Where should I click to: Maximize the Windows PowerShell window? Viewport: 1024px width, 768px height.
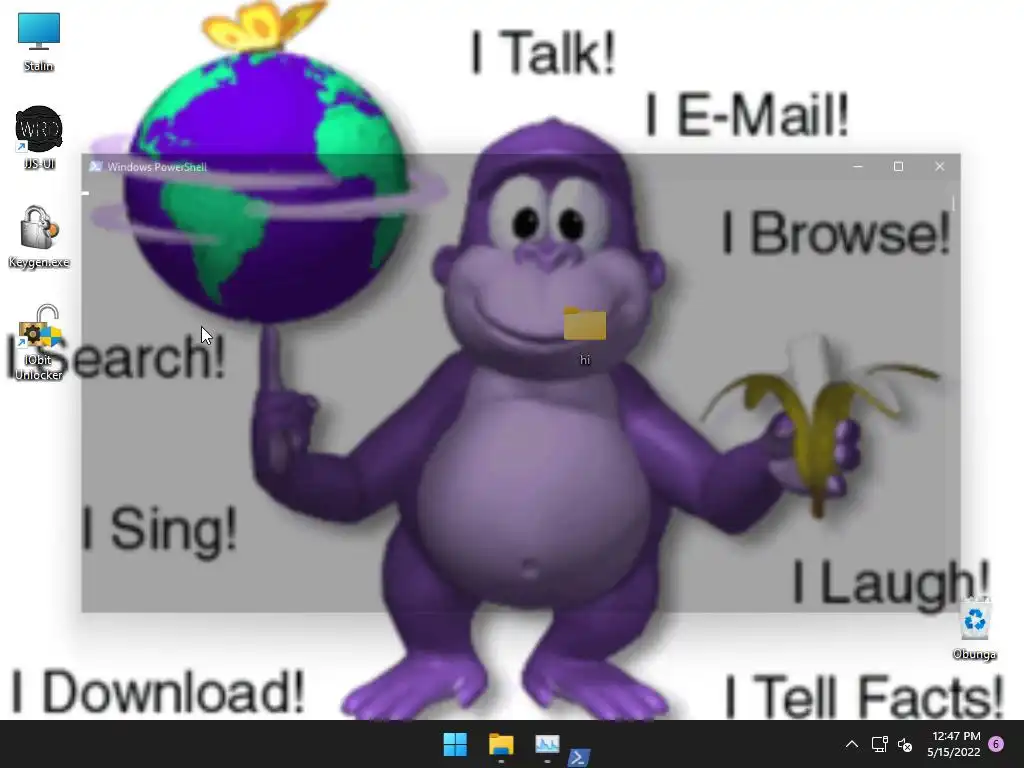click(899, 167)
